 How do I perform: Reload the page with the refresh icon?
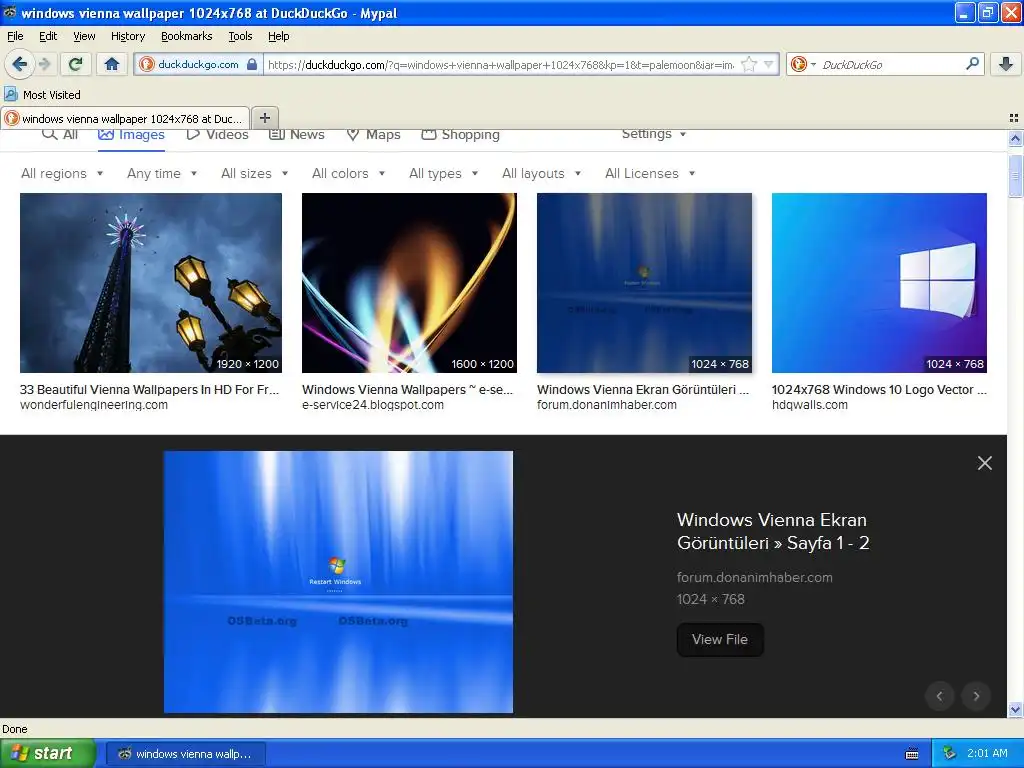[76, 64]
